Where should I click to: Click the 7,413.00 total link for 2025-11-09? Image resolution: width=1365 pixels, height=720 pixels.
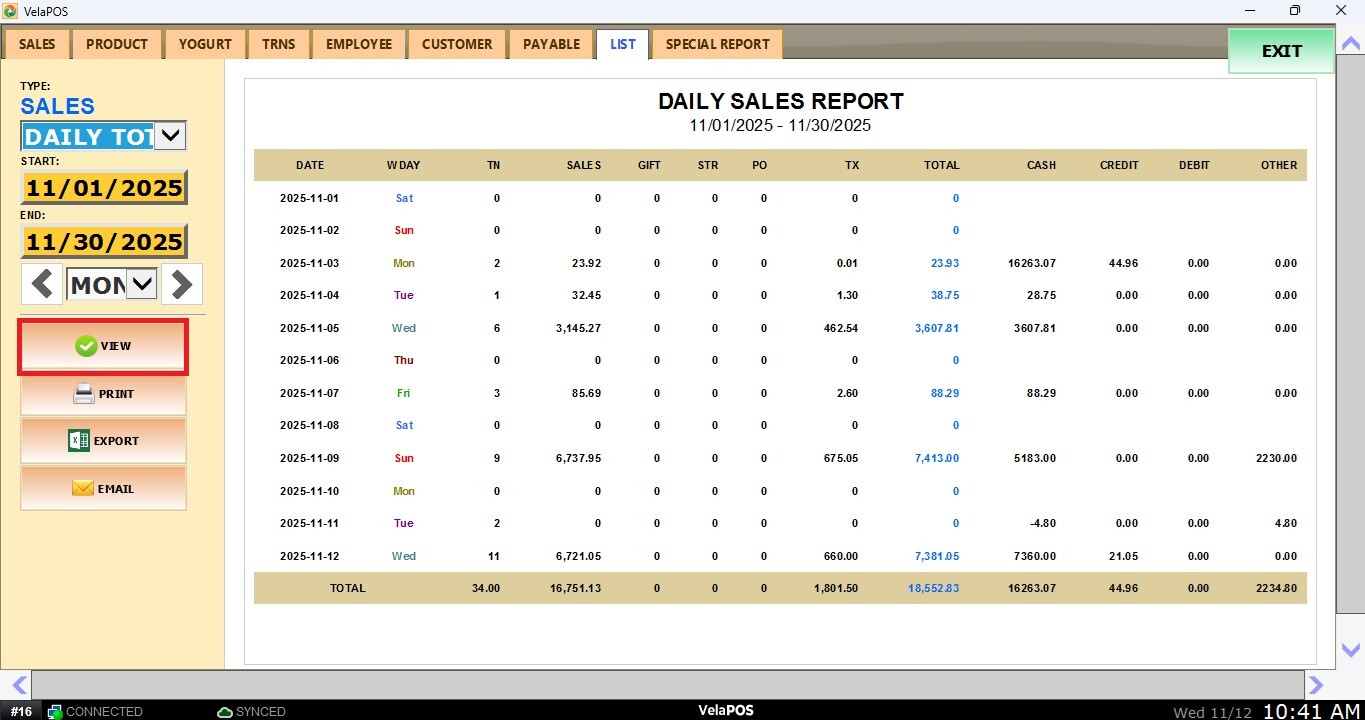936,458
